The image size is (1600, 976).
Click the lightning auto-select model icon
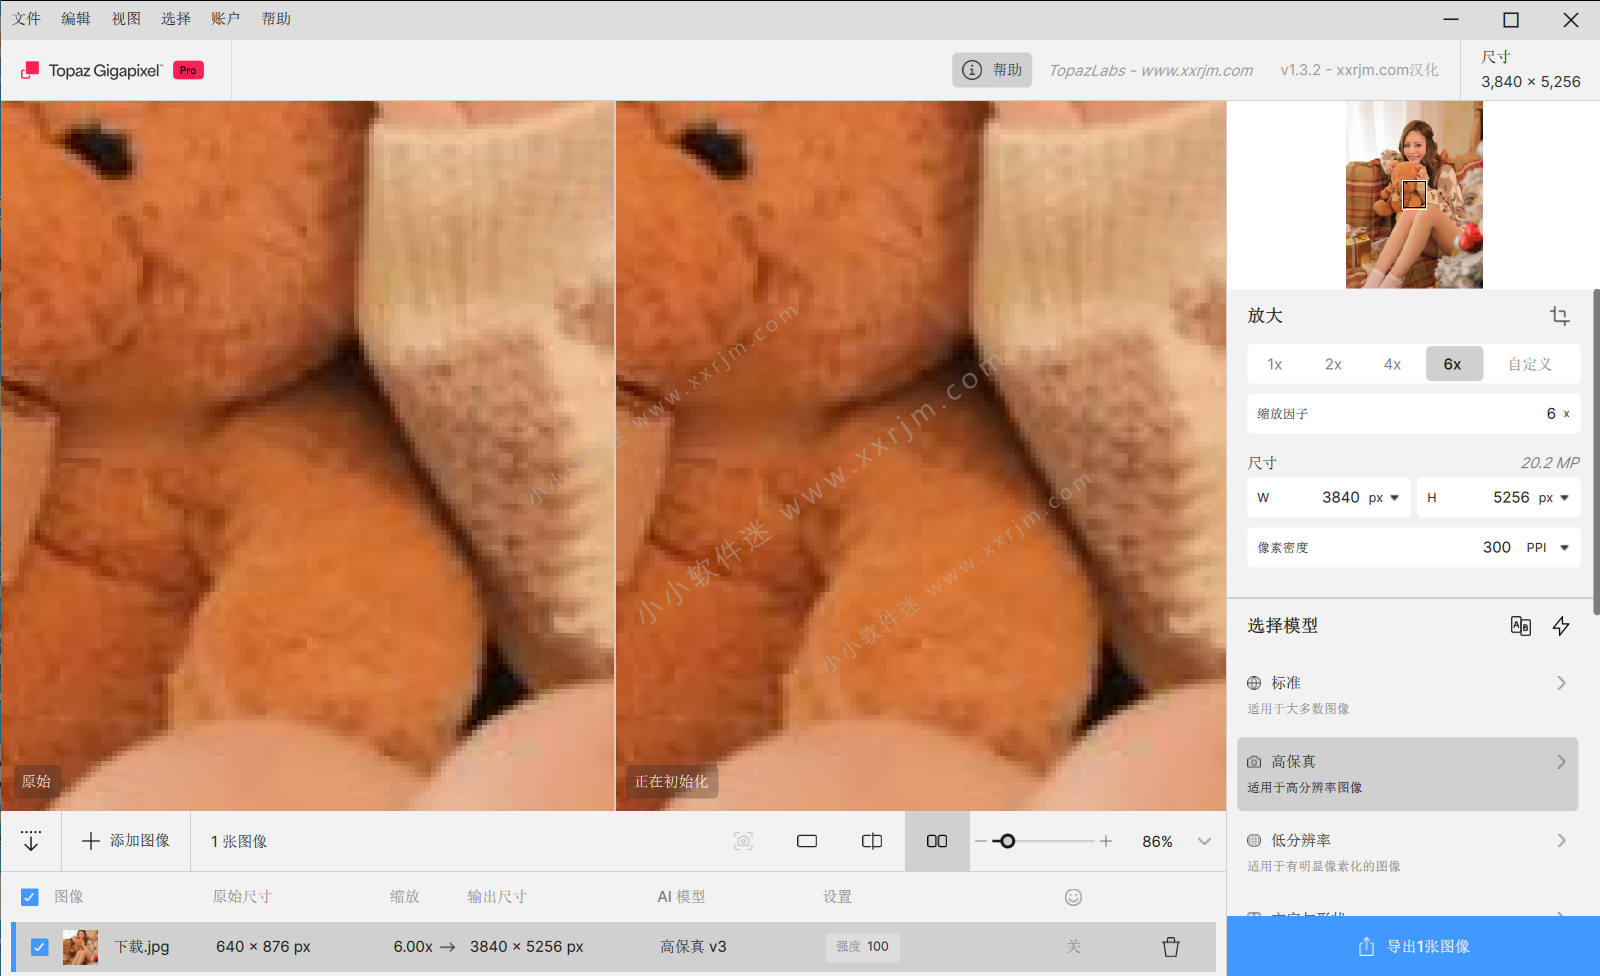coord(1561,626)
